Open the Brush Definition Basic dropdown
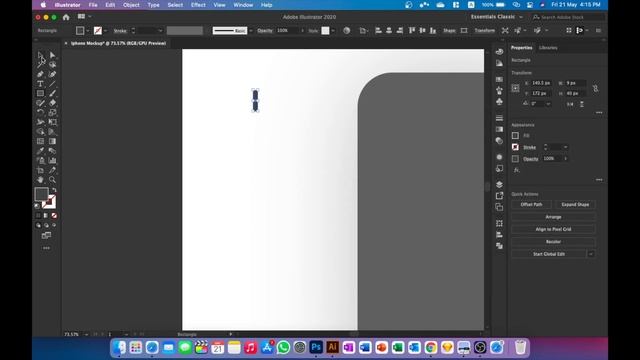 [x=251, y=31]
